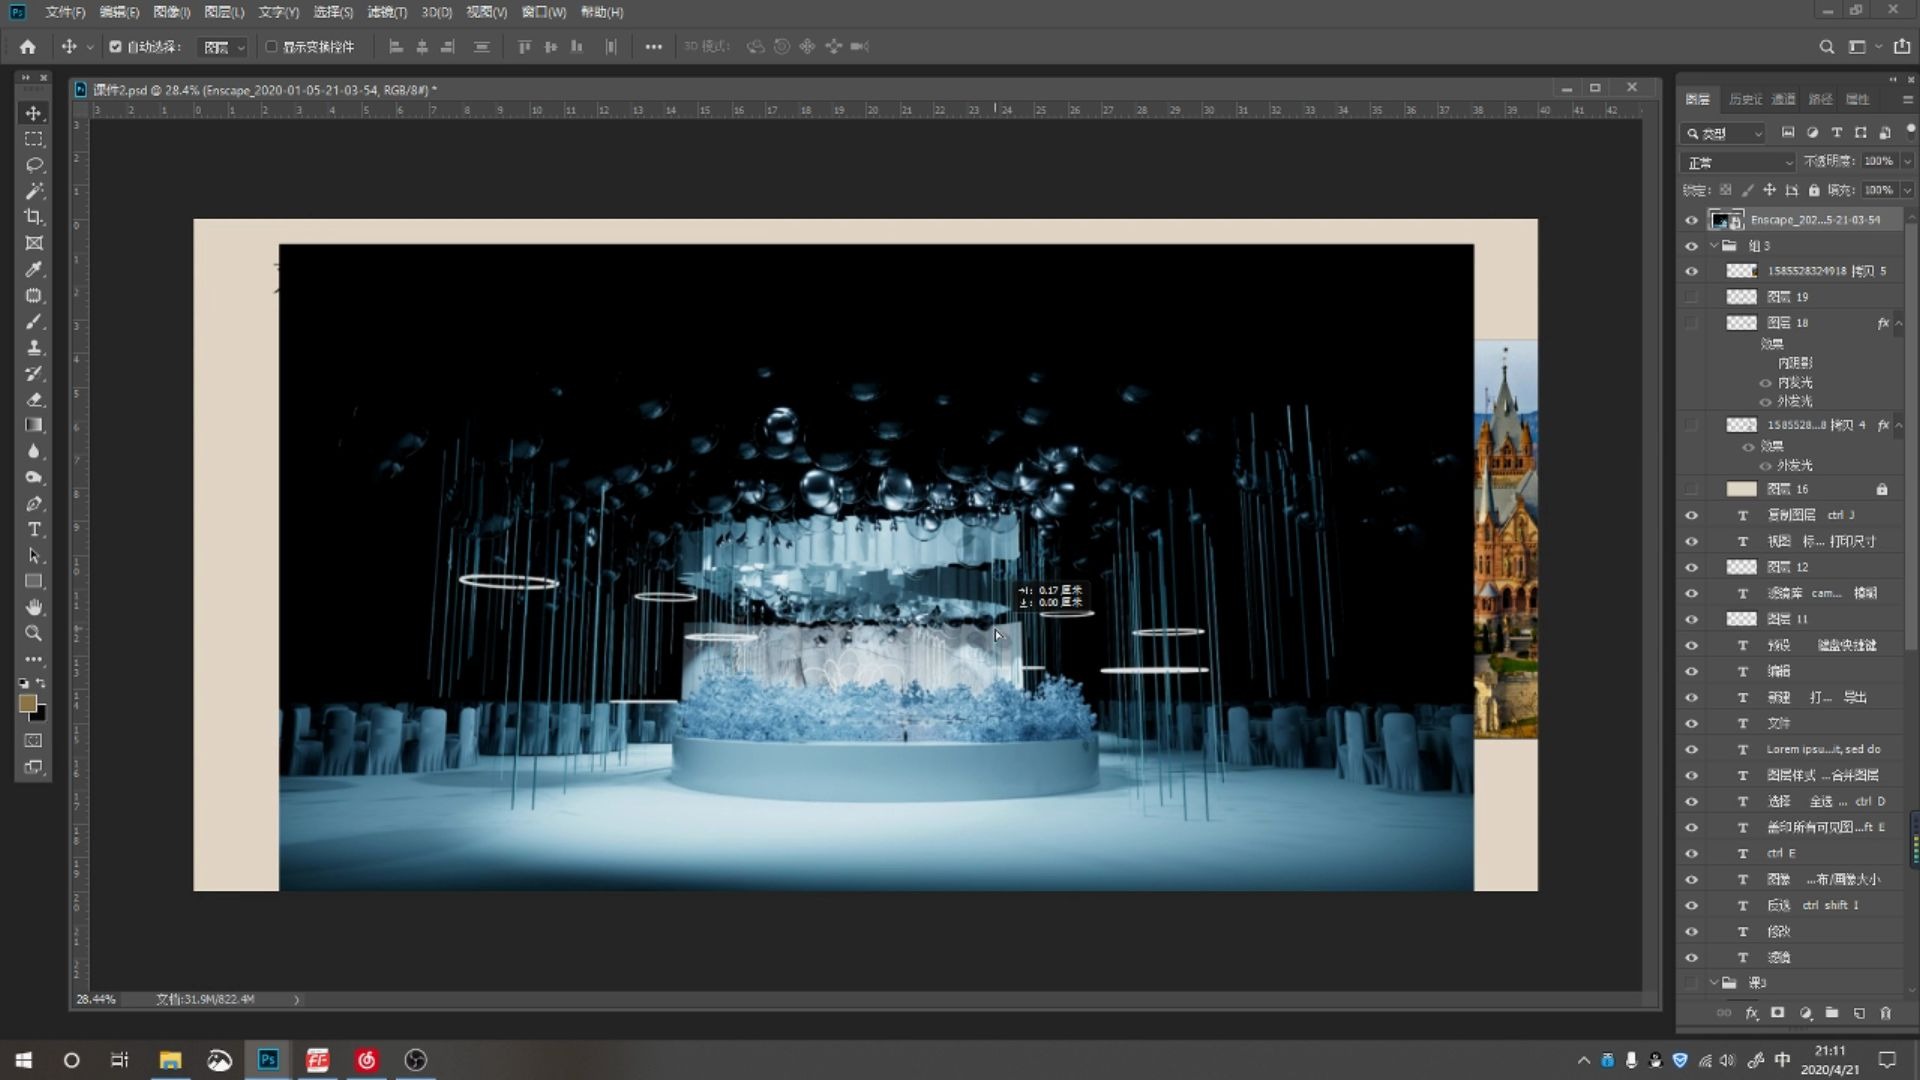The width and height of the screenshot is (1920, 1080).
Task: Open the opacity 100% dropdown arrow
Action: pos(1907,162)
